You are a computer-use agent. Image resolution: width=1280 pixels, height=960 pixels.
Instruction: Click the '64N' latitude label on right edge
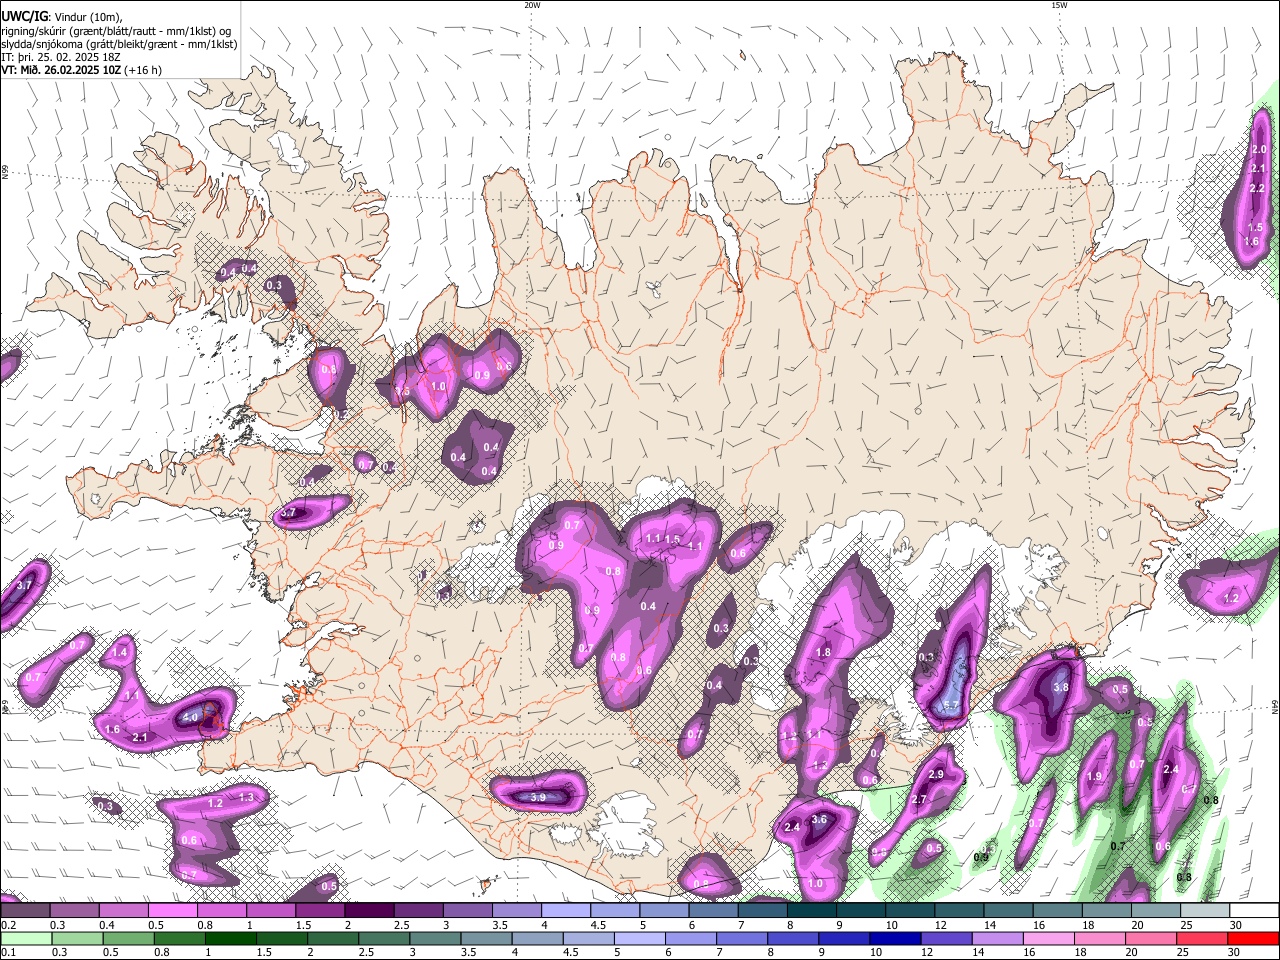pos(1275,706)
